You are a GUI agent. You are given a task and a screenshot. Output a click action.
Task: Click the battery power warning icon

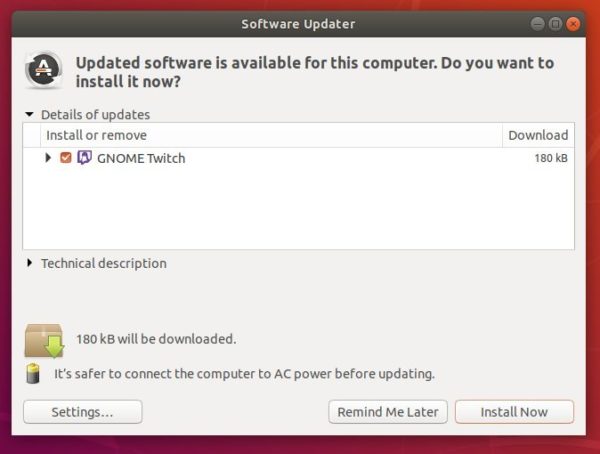[x=33, y=373]
